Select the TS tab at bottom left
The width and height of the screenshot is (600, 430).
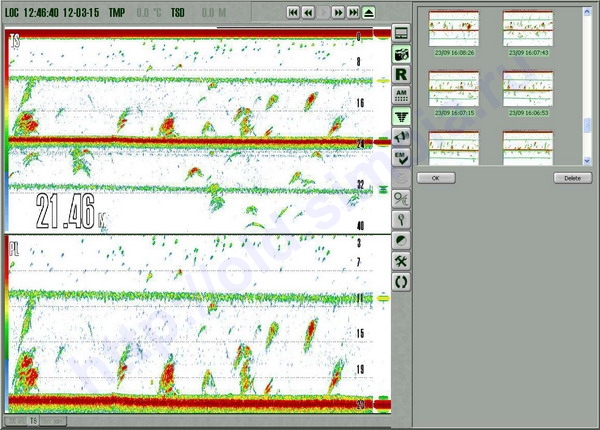click(x=33, y=422)
